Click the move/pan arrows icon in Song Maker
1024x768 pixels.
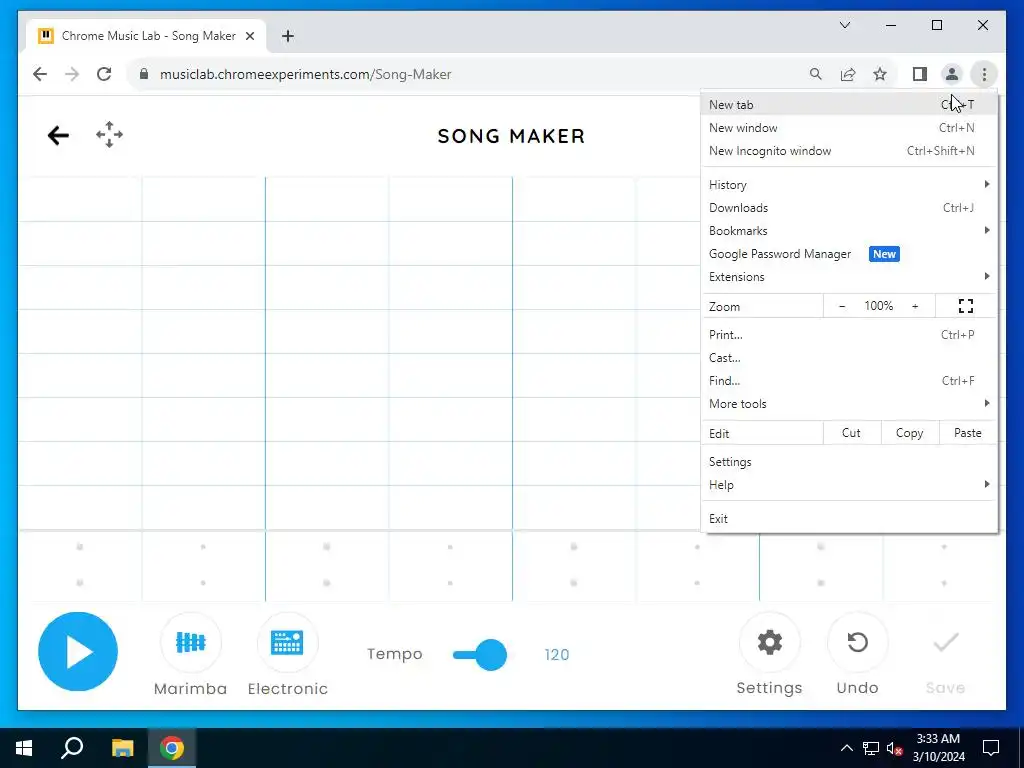109,135
